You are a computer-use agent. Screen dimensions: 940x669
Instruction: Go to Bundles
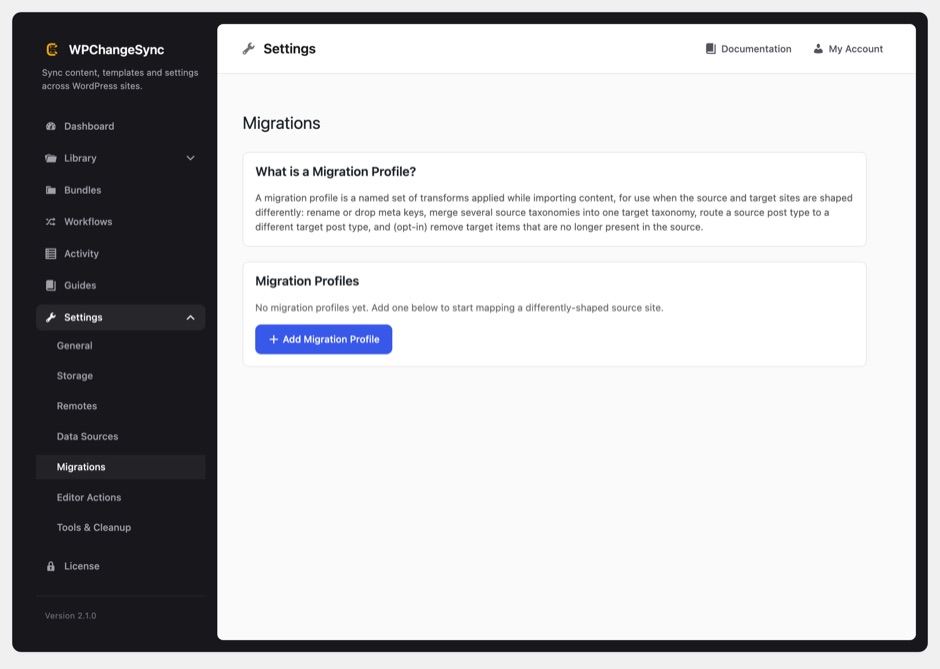click(120, 190)
